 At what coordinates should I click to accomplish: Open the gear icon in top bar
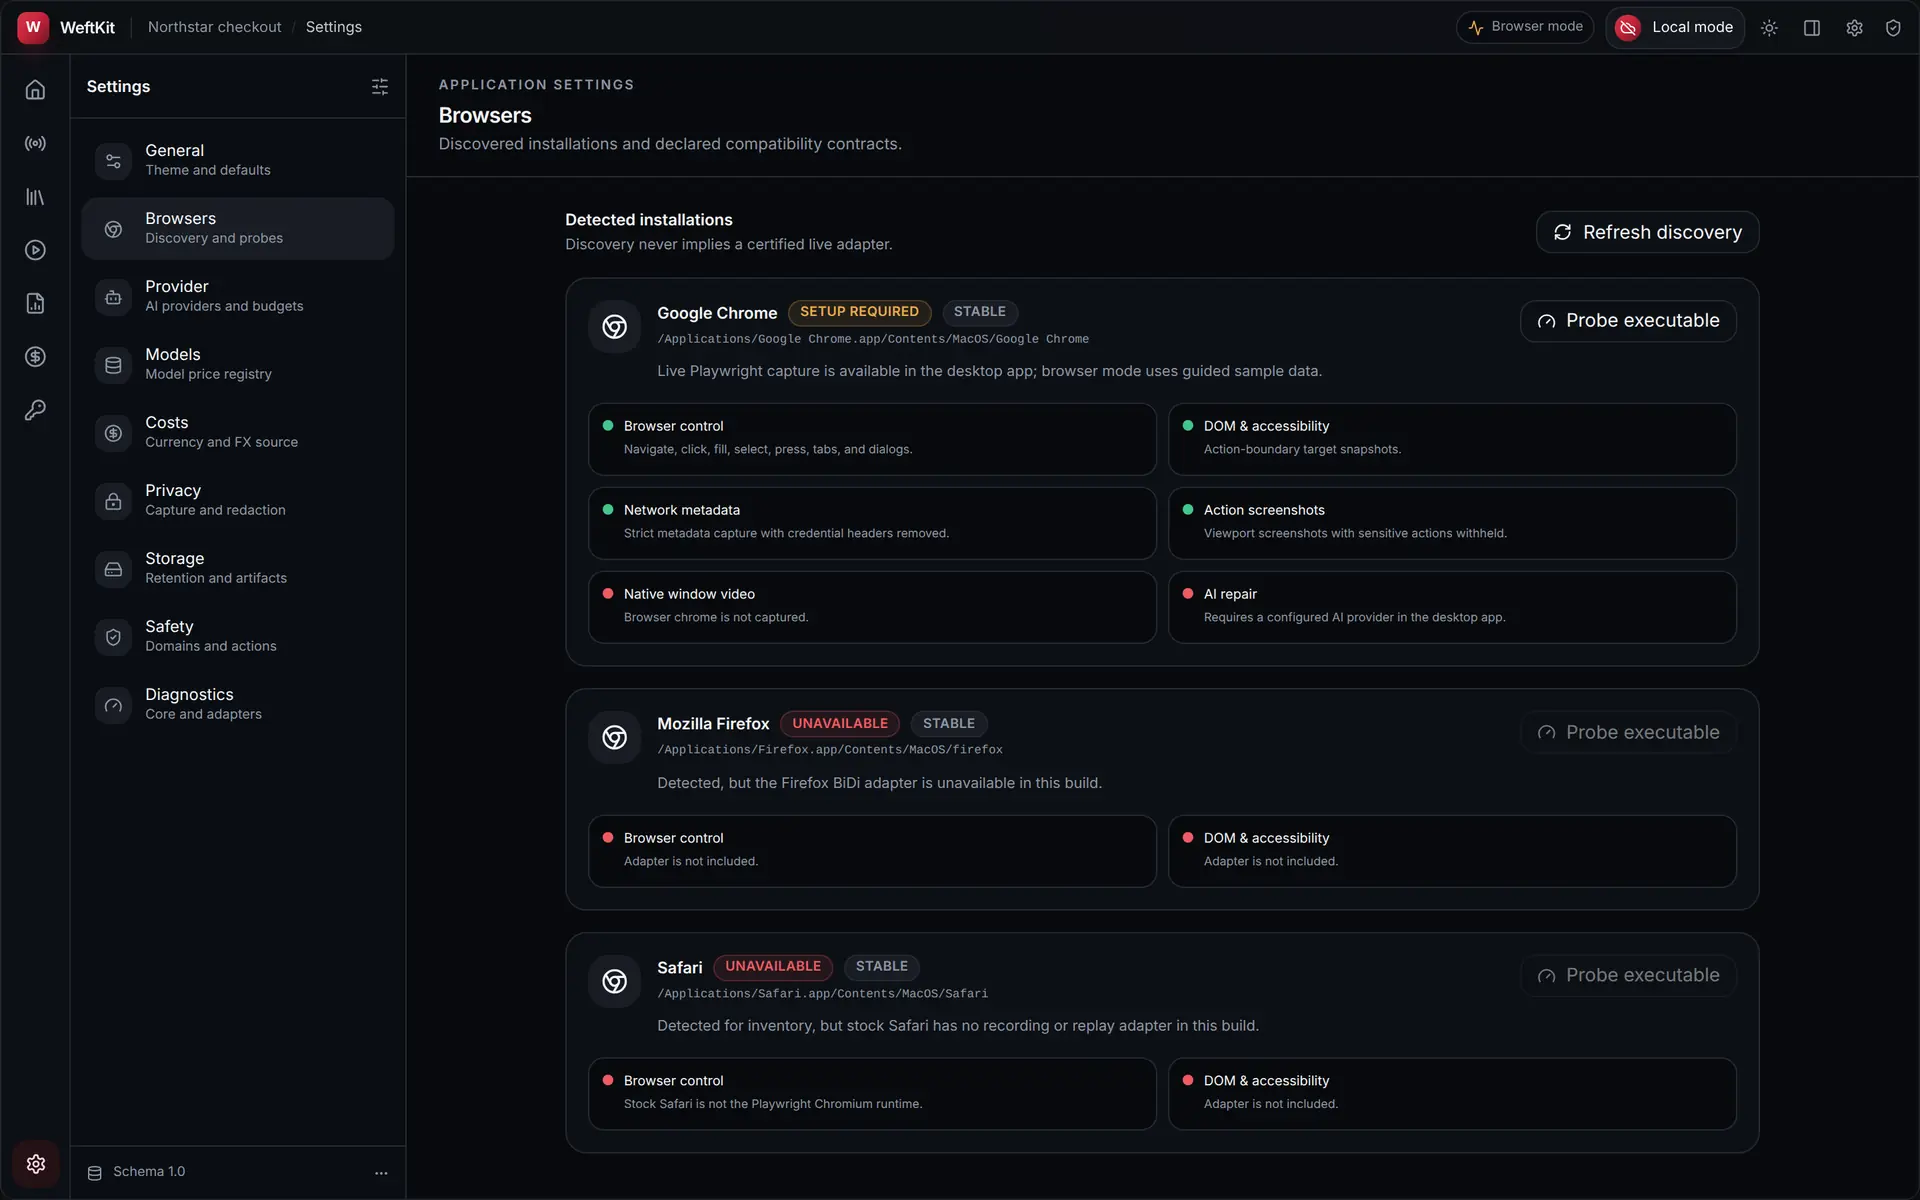point(1854,28)
